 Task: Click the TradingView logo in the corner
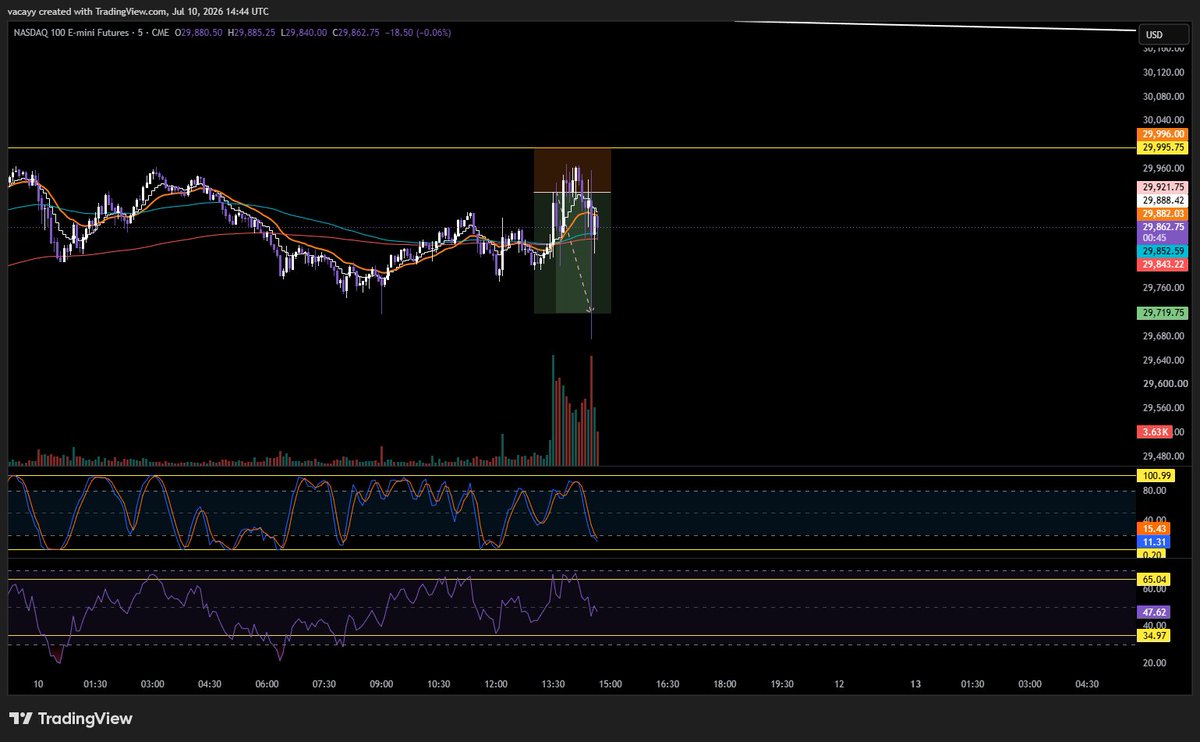coord(70,719)
